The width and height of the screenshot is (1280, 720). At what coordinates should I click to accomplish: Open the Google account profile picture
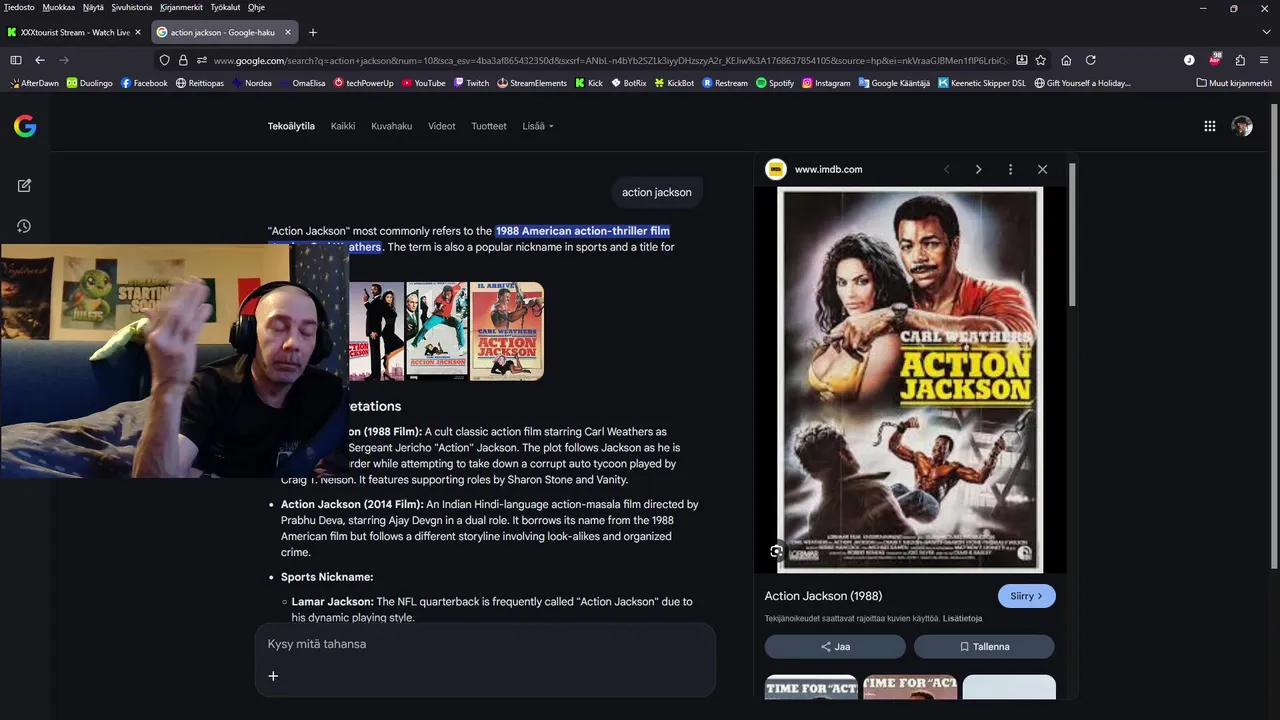pos(1242,126)
